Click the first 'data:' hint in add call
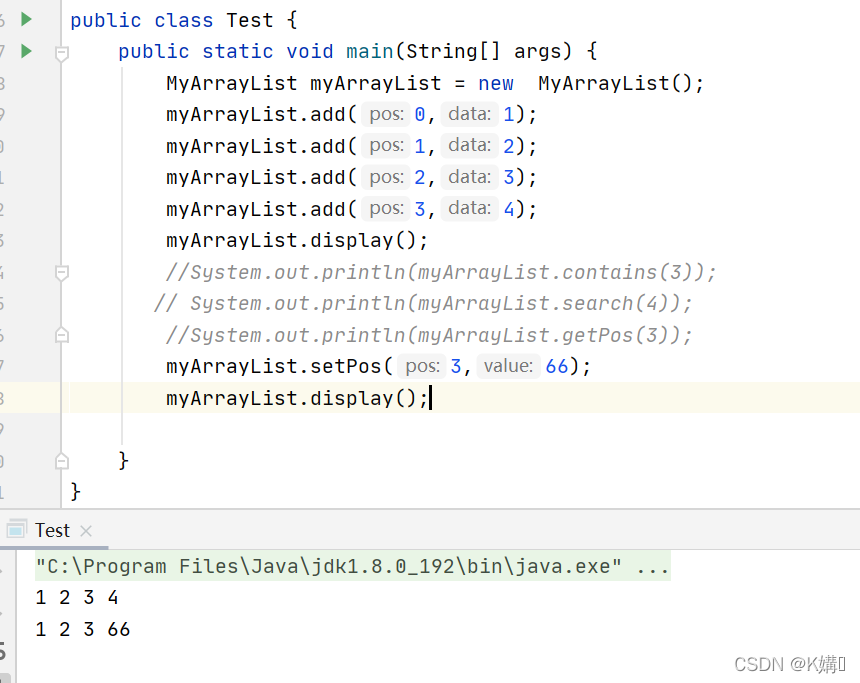860x683 pixels. pyautogui.click(x=469, y=114)
